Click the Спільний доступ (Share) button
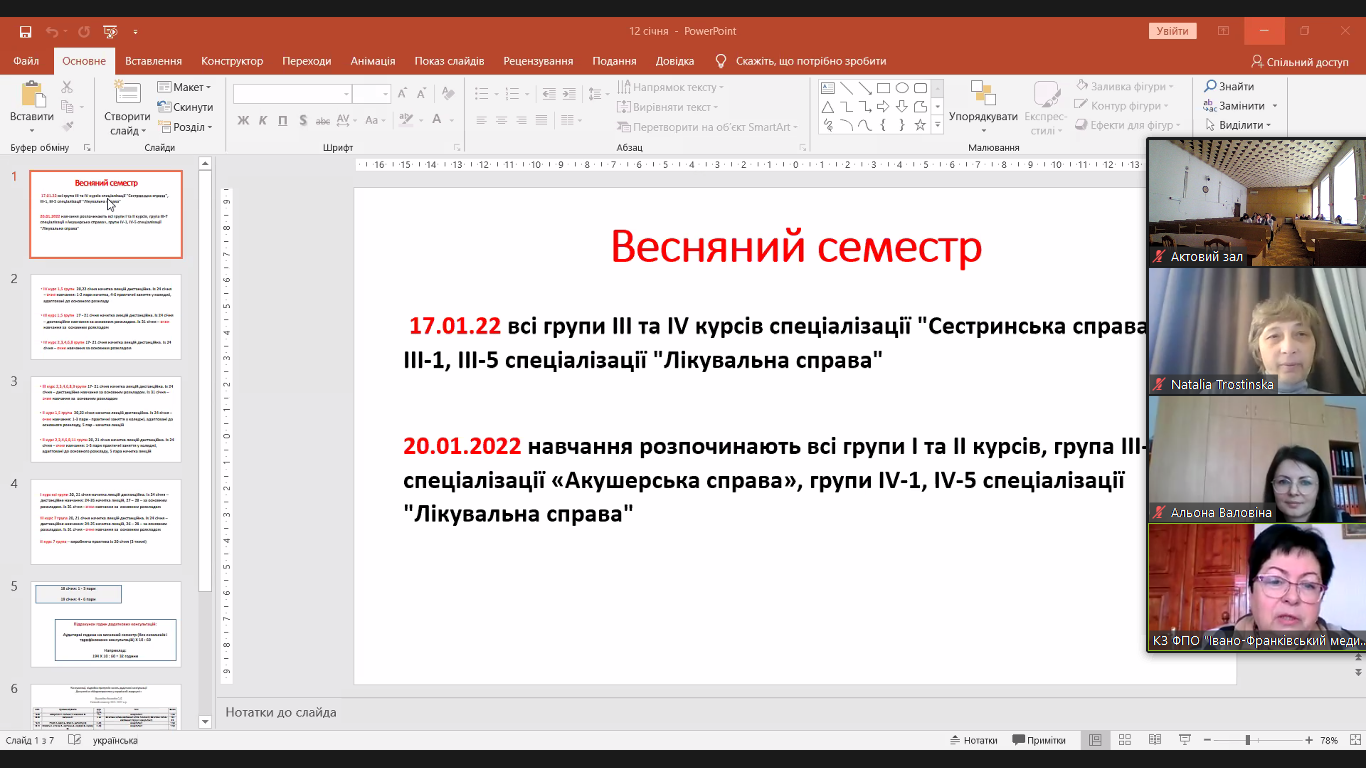The image size is (1366, 768). coord(1300,62)
